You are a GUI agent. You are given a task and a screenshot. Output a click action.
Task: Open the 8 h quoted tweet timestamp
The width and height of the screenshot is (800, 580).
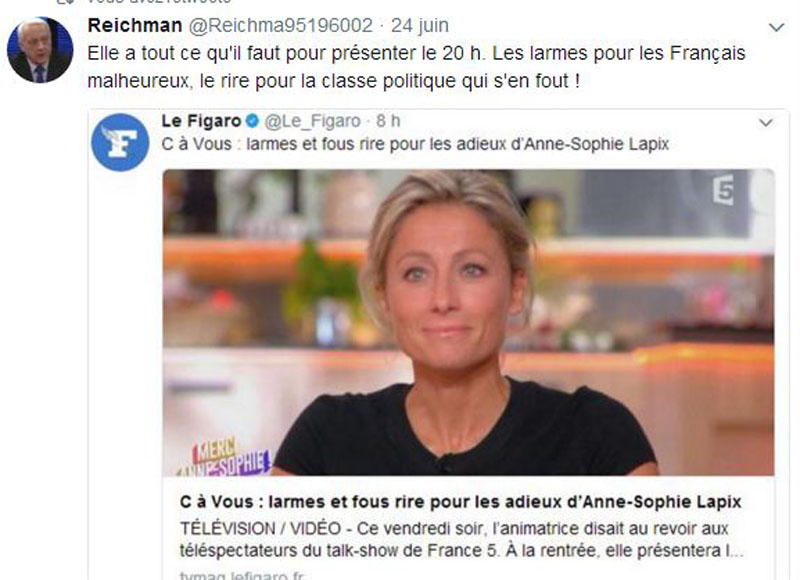point(388,121)
